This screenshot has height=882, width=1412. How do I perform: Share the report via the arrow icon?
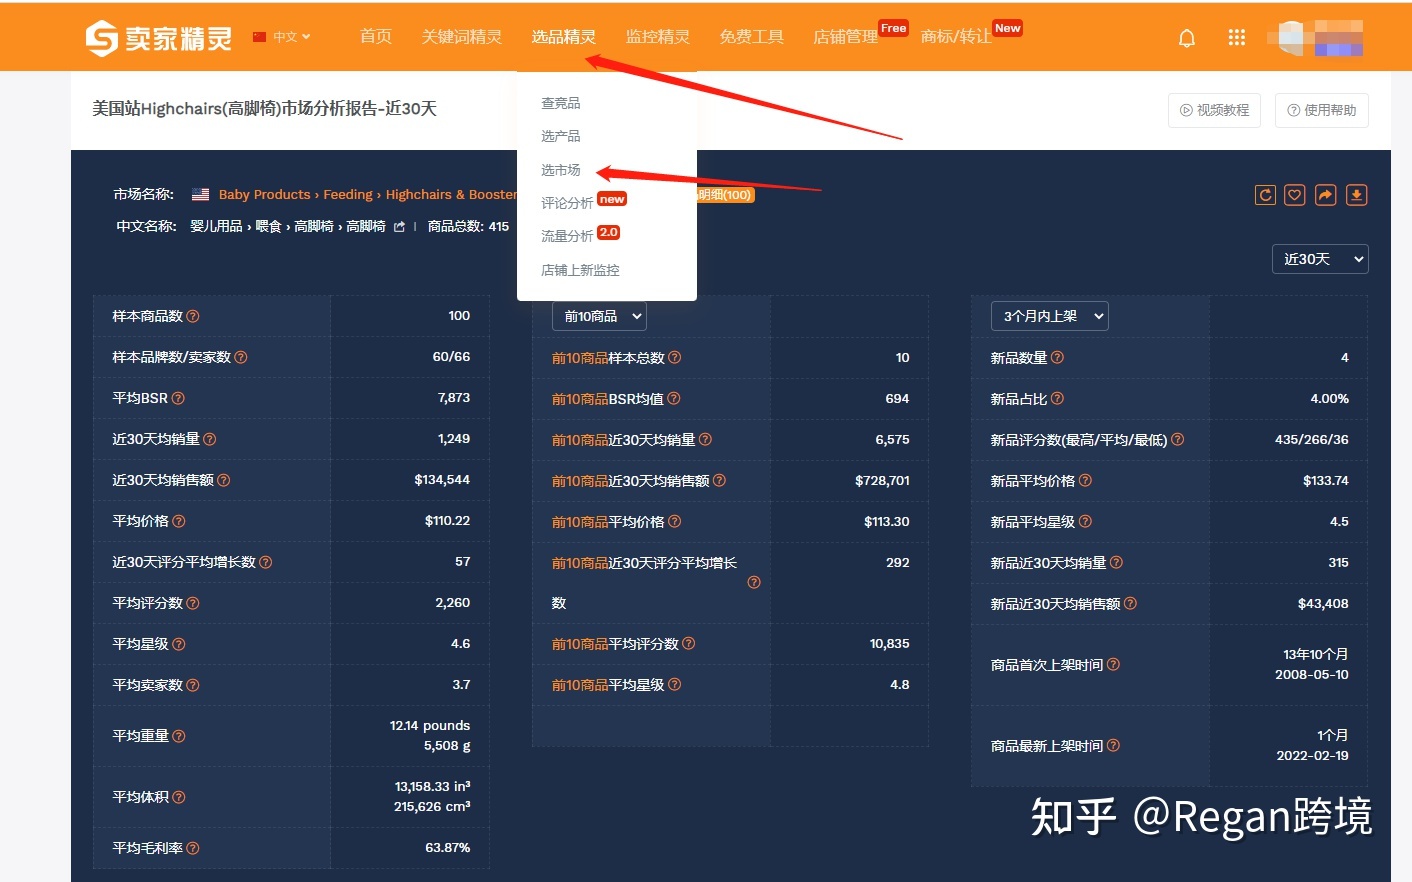[x=1326, y=195]
